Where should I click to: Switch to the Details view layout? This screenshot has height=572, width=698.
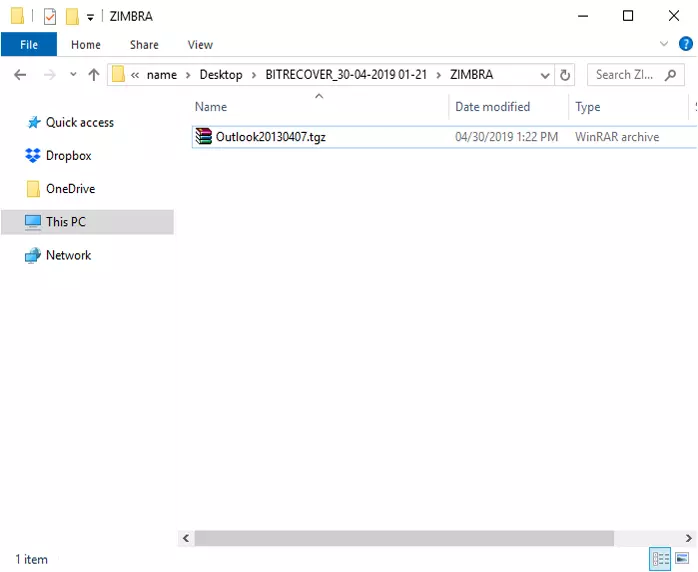(x=660, y=559)
